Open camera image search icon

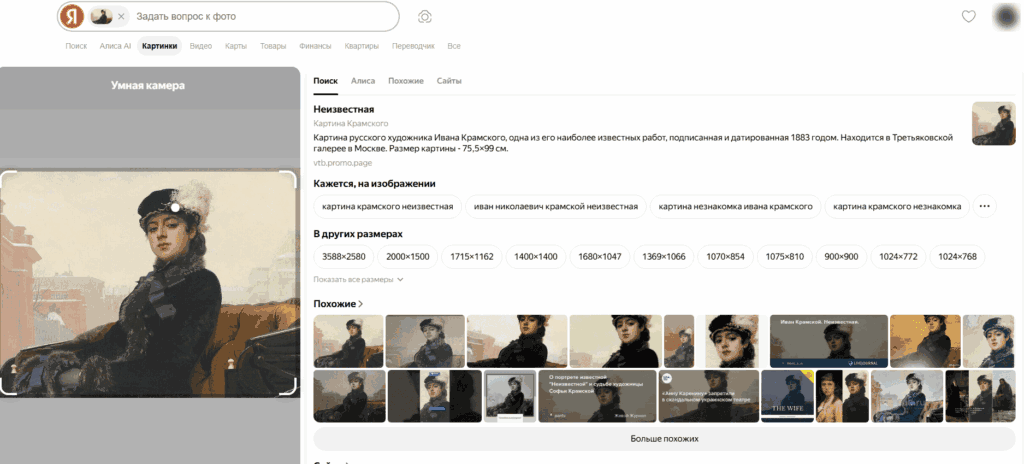(x=424, y=16)
